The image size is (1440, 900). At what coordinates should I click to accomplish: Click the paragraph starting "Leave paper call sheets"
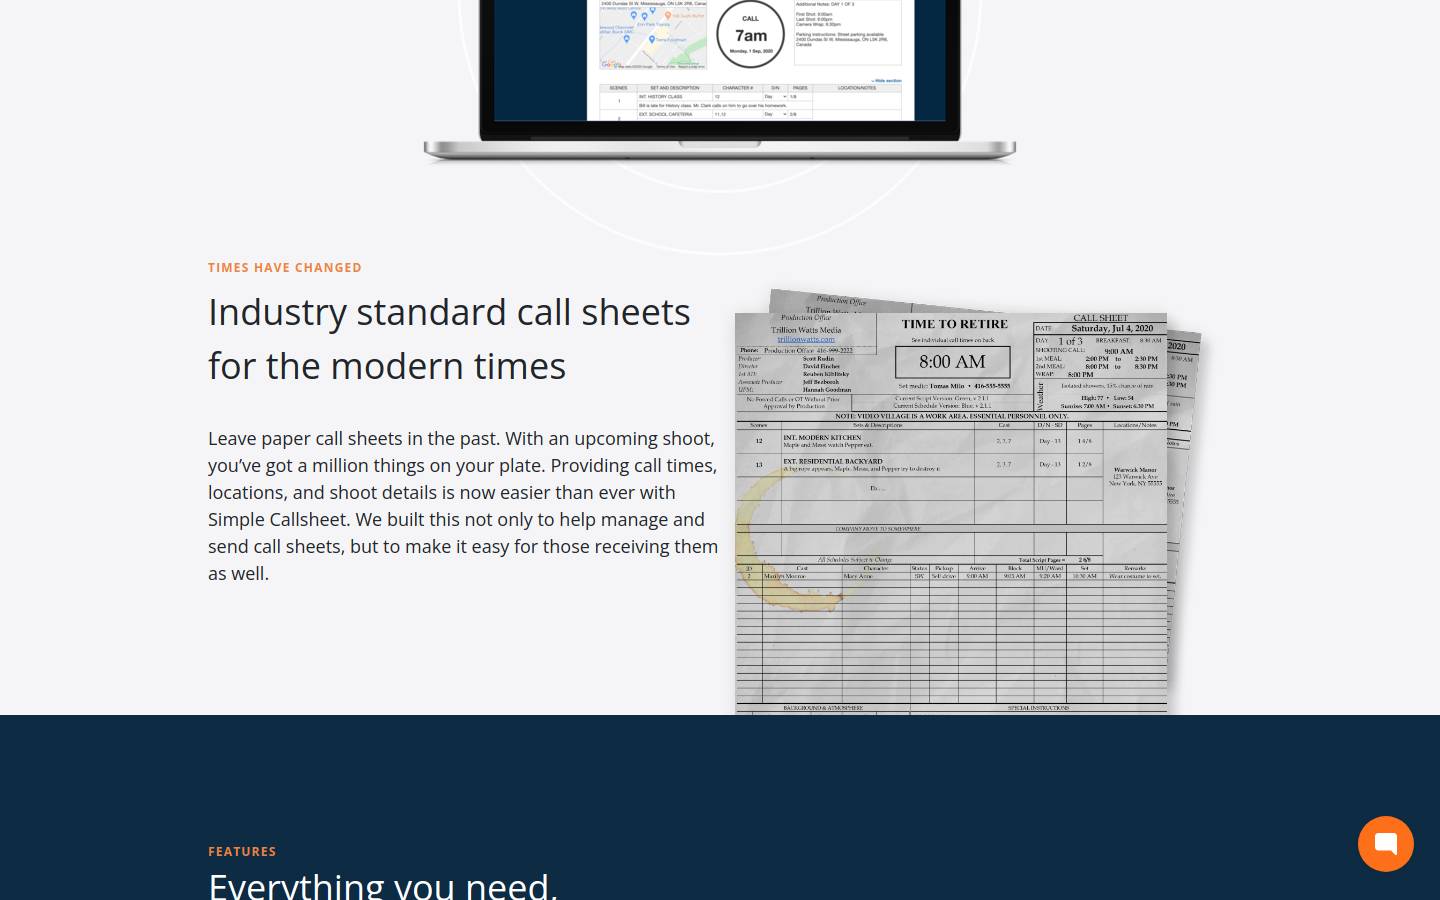point(463,506)
